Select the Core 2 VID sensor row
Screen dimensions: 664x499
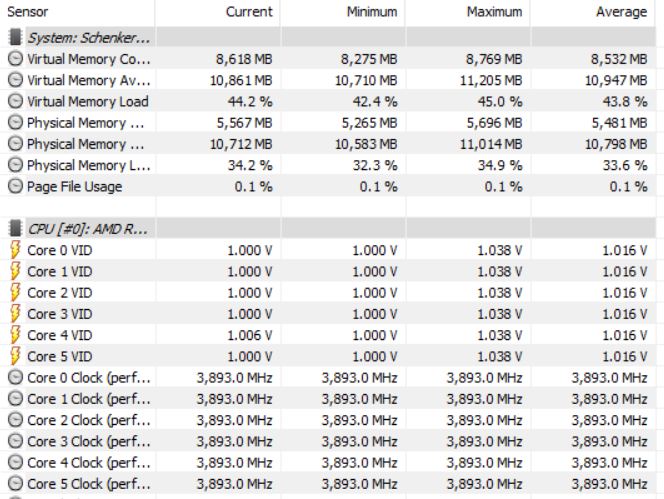[x=332, y=292]
